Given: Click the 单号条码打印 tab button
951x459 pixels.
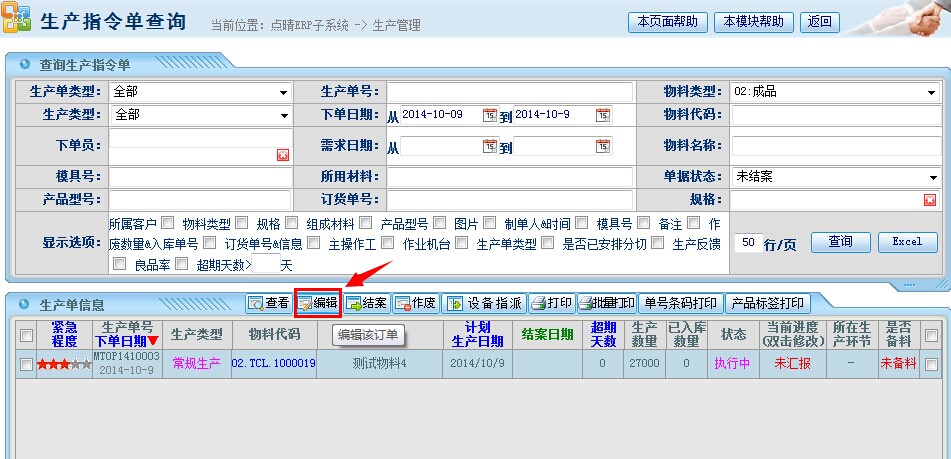Looking at the screenshot, I should [681, 303].
